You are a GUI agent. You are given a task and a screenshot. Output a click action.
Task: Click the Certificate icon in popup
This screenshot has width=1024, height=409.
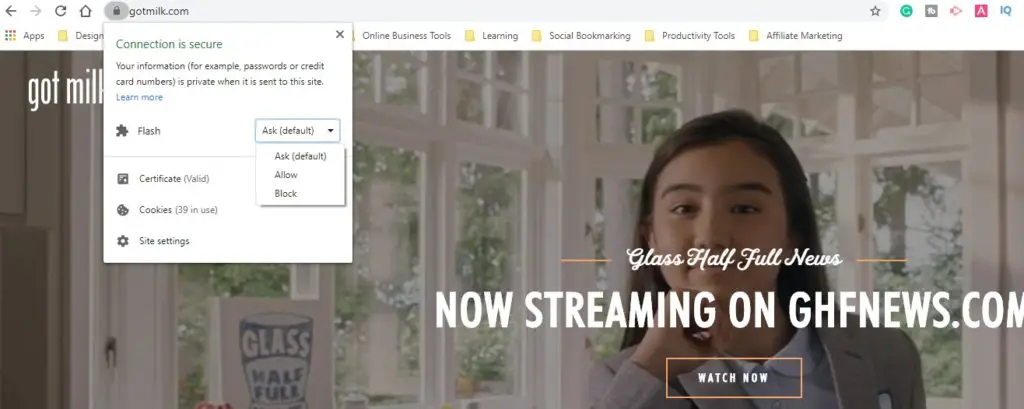coord(123,179)
